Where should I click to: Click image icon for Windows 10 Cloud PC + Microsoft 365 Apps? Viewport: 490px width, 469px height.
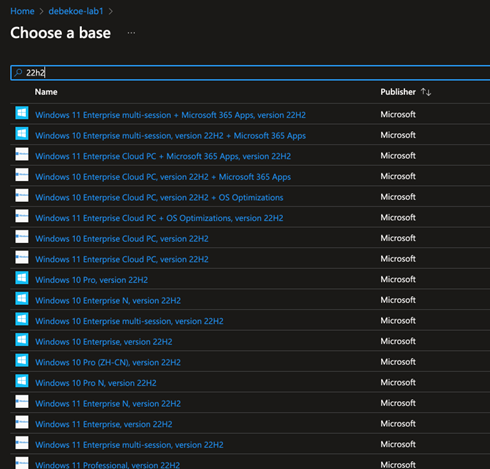point(22,175)
